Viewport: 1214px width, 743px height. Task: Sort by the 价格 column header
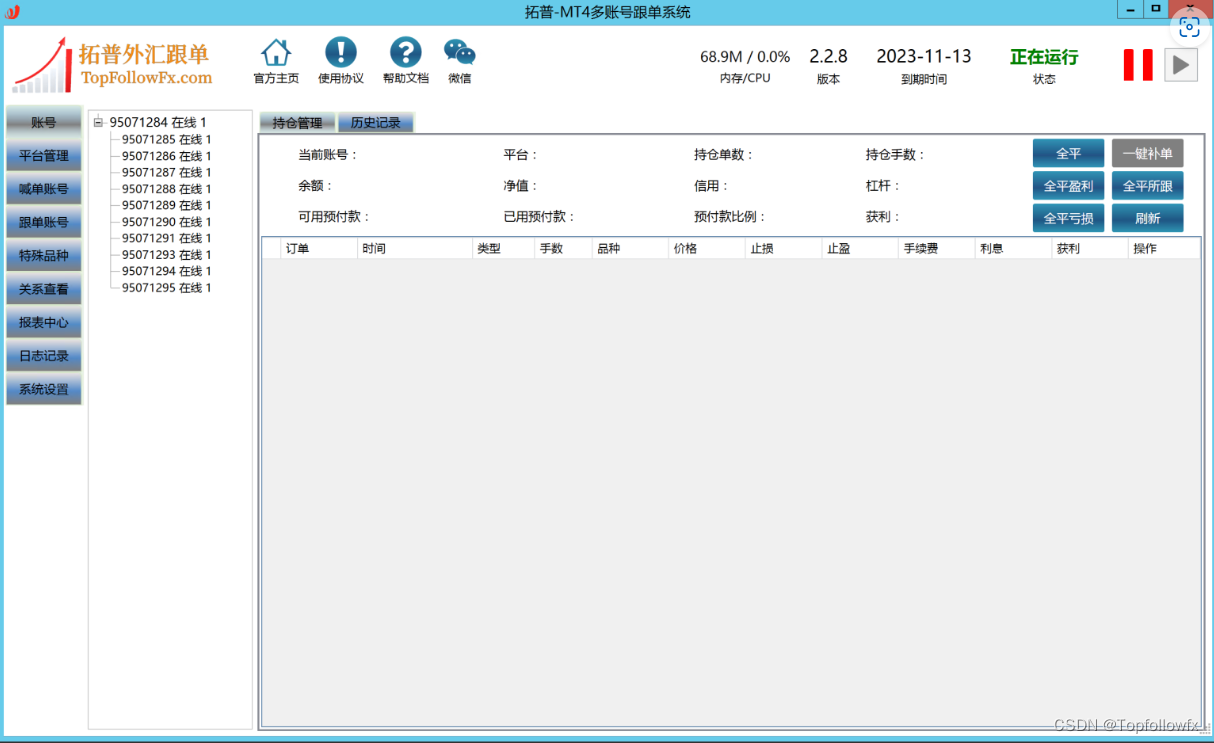tap(708, 249)
